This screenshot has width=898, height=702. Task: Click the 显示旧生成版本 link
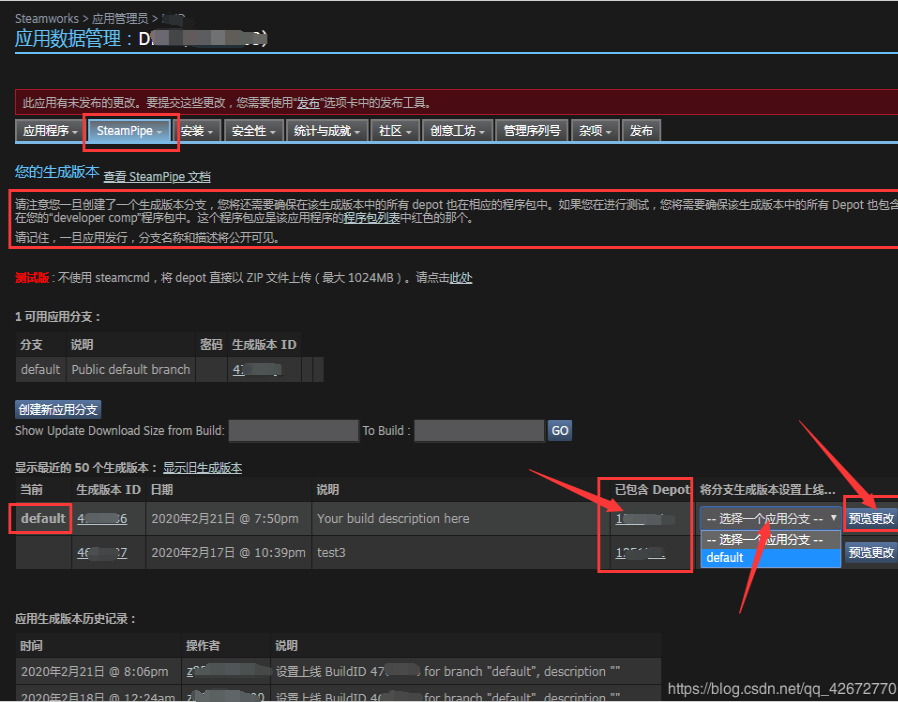coord(202,468)
